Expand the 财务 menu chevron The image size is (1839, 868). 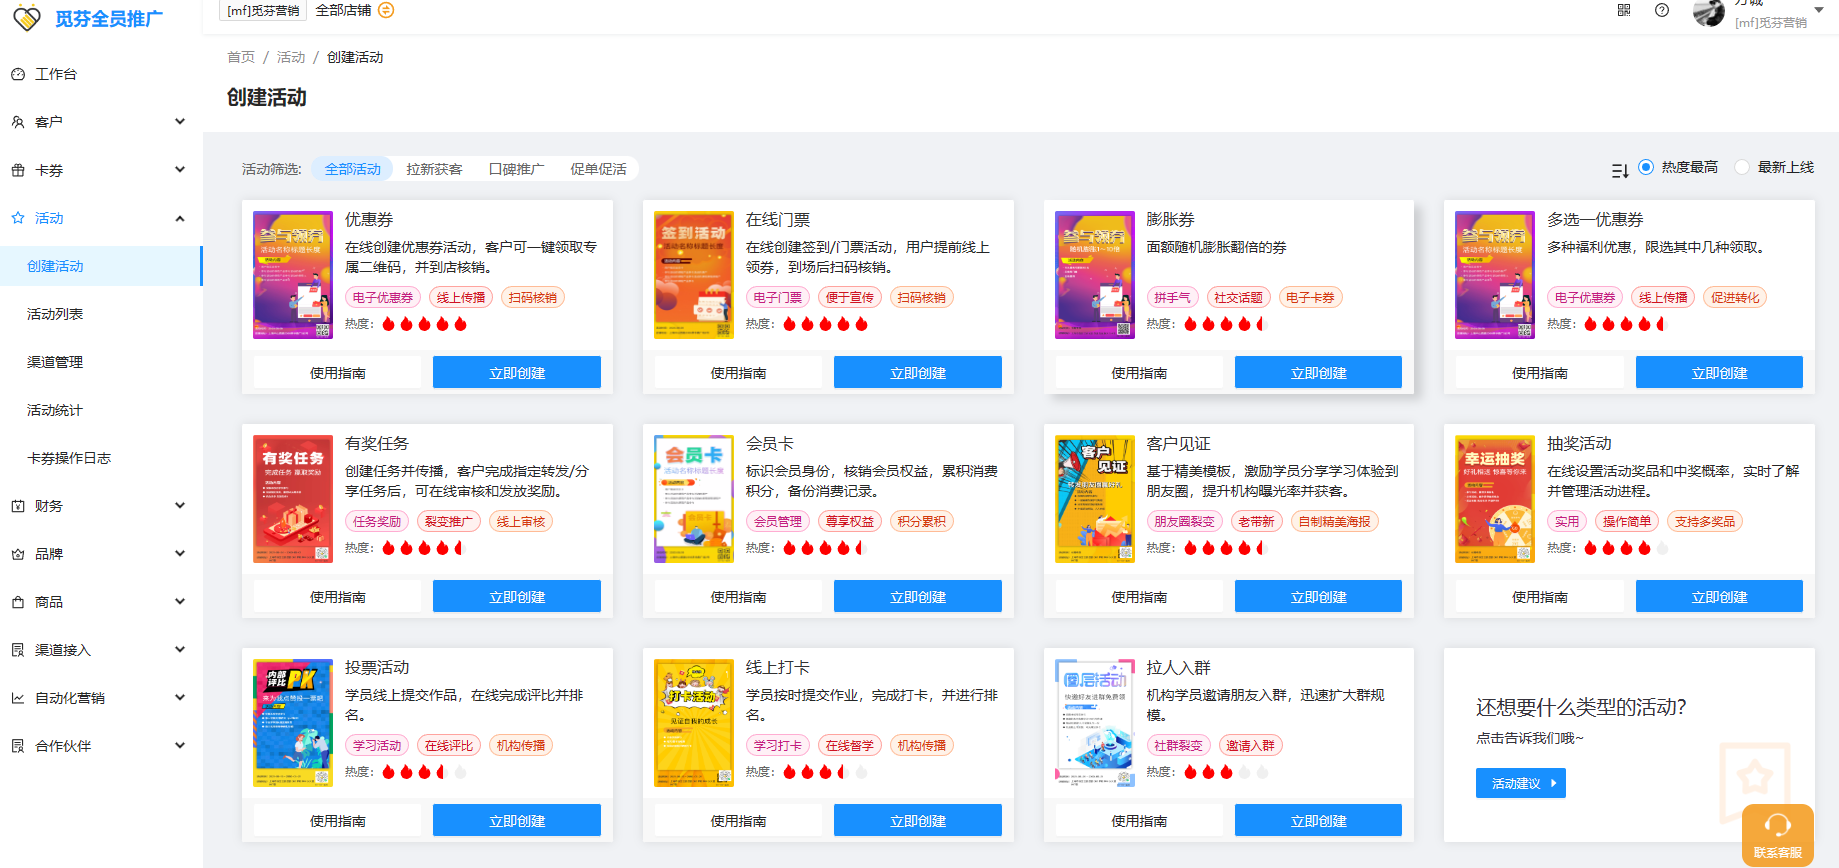180,506
